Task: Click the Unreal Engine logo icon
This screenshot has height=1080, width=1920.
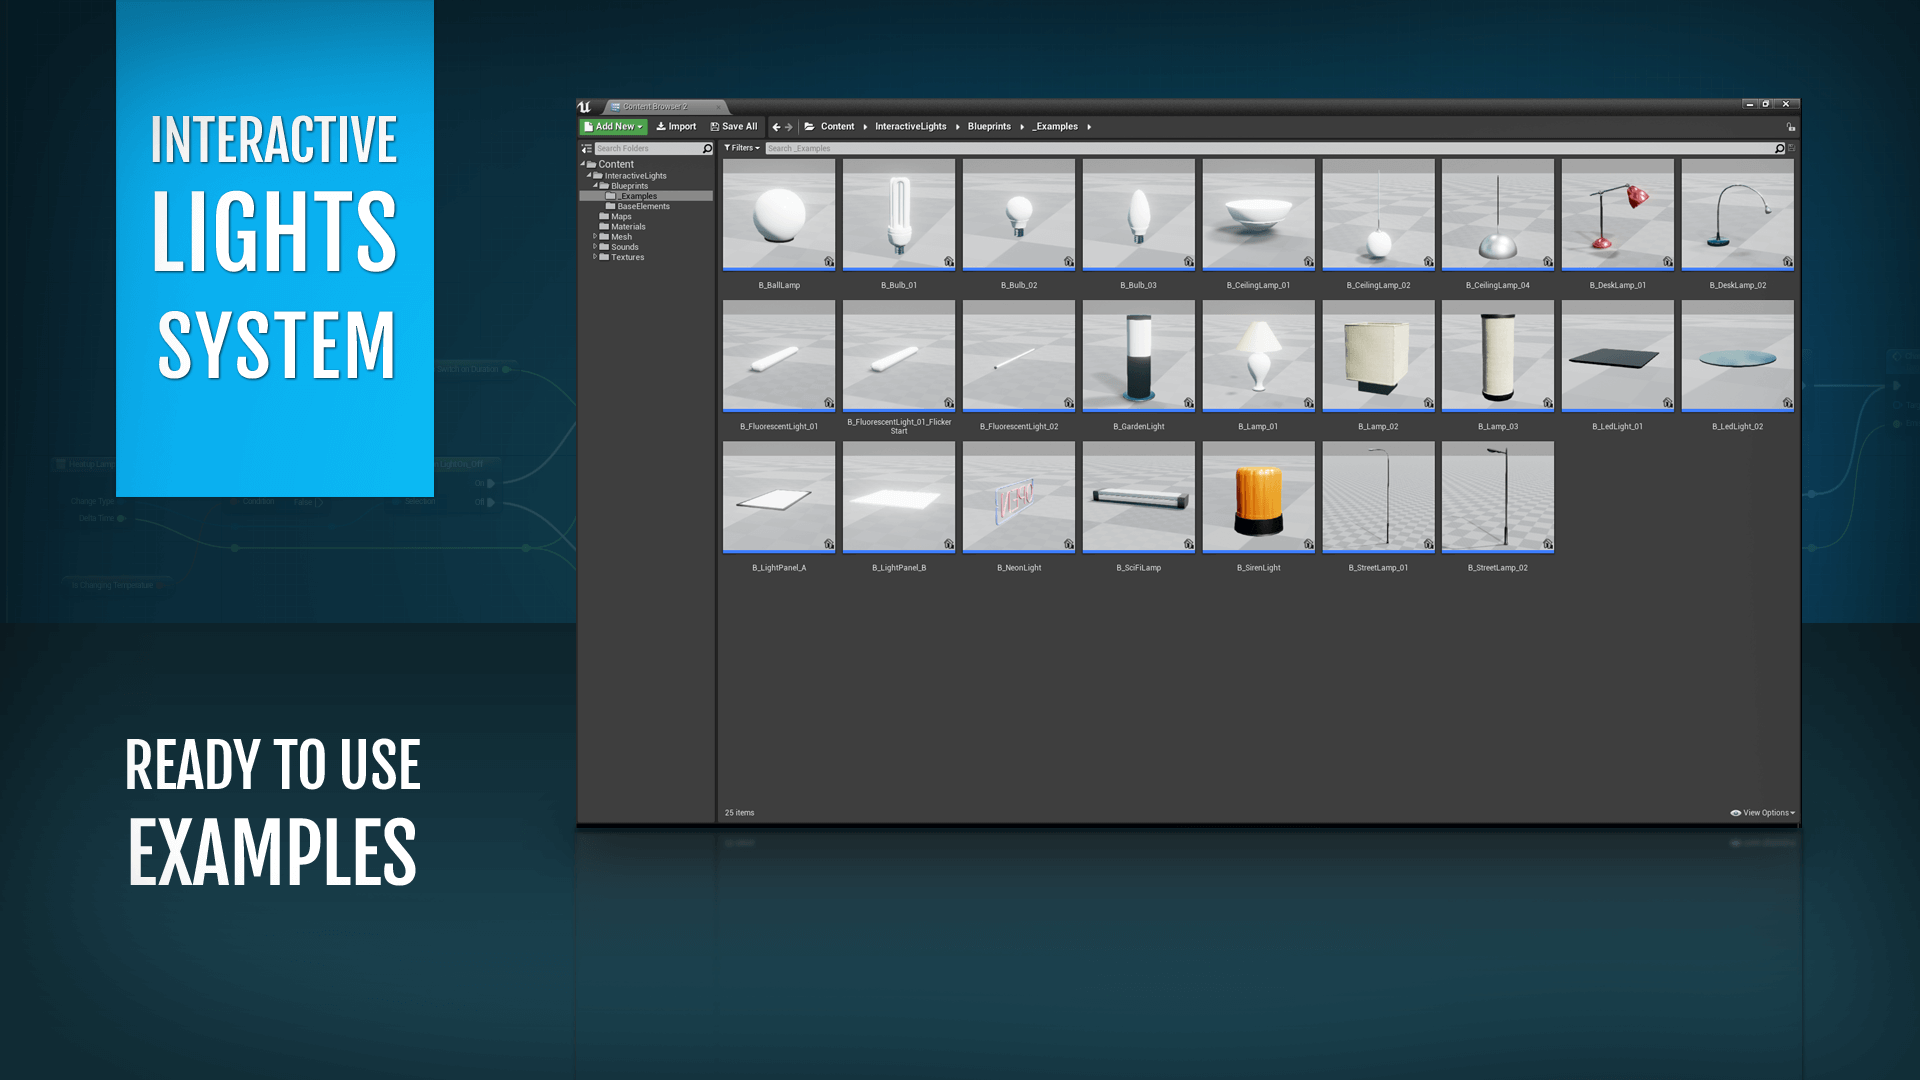Action: pos(584,106)
